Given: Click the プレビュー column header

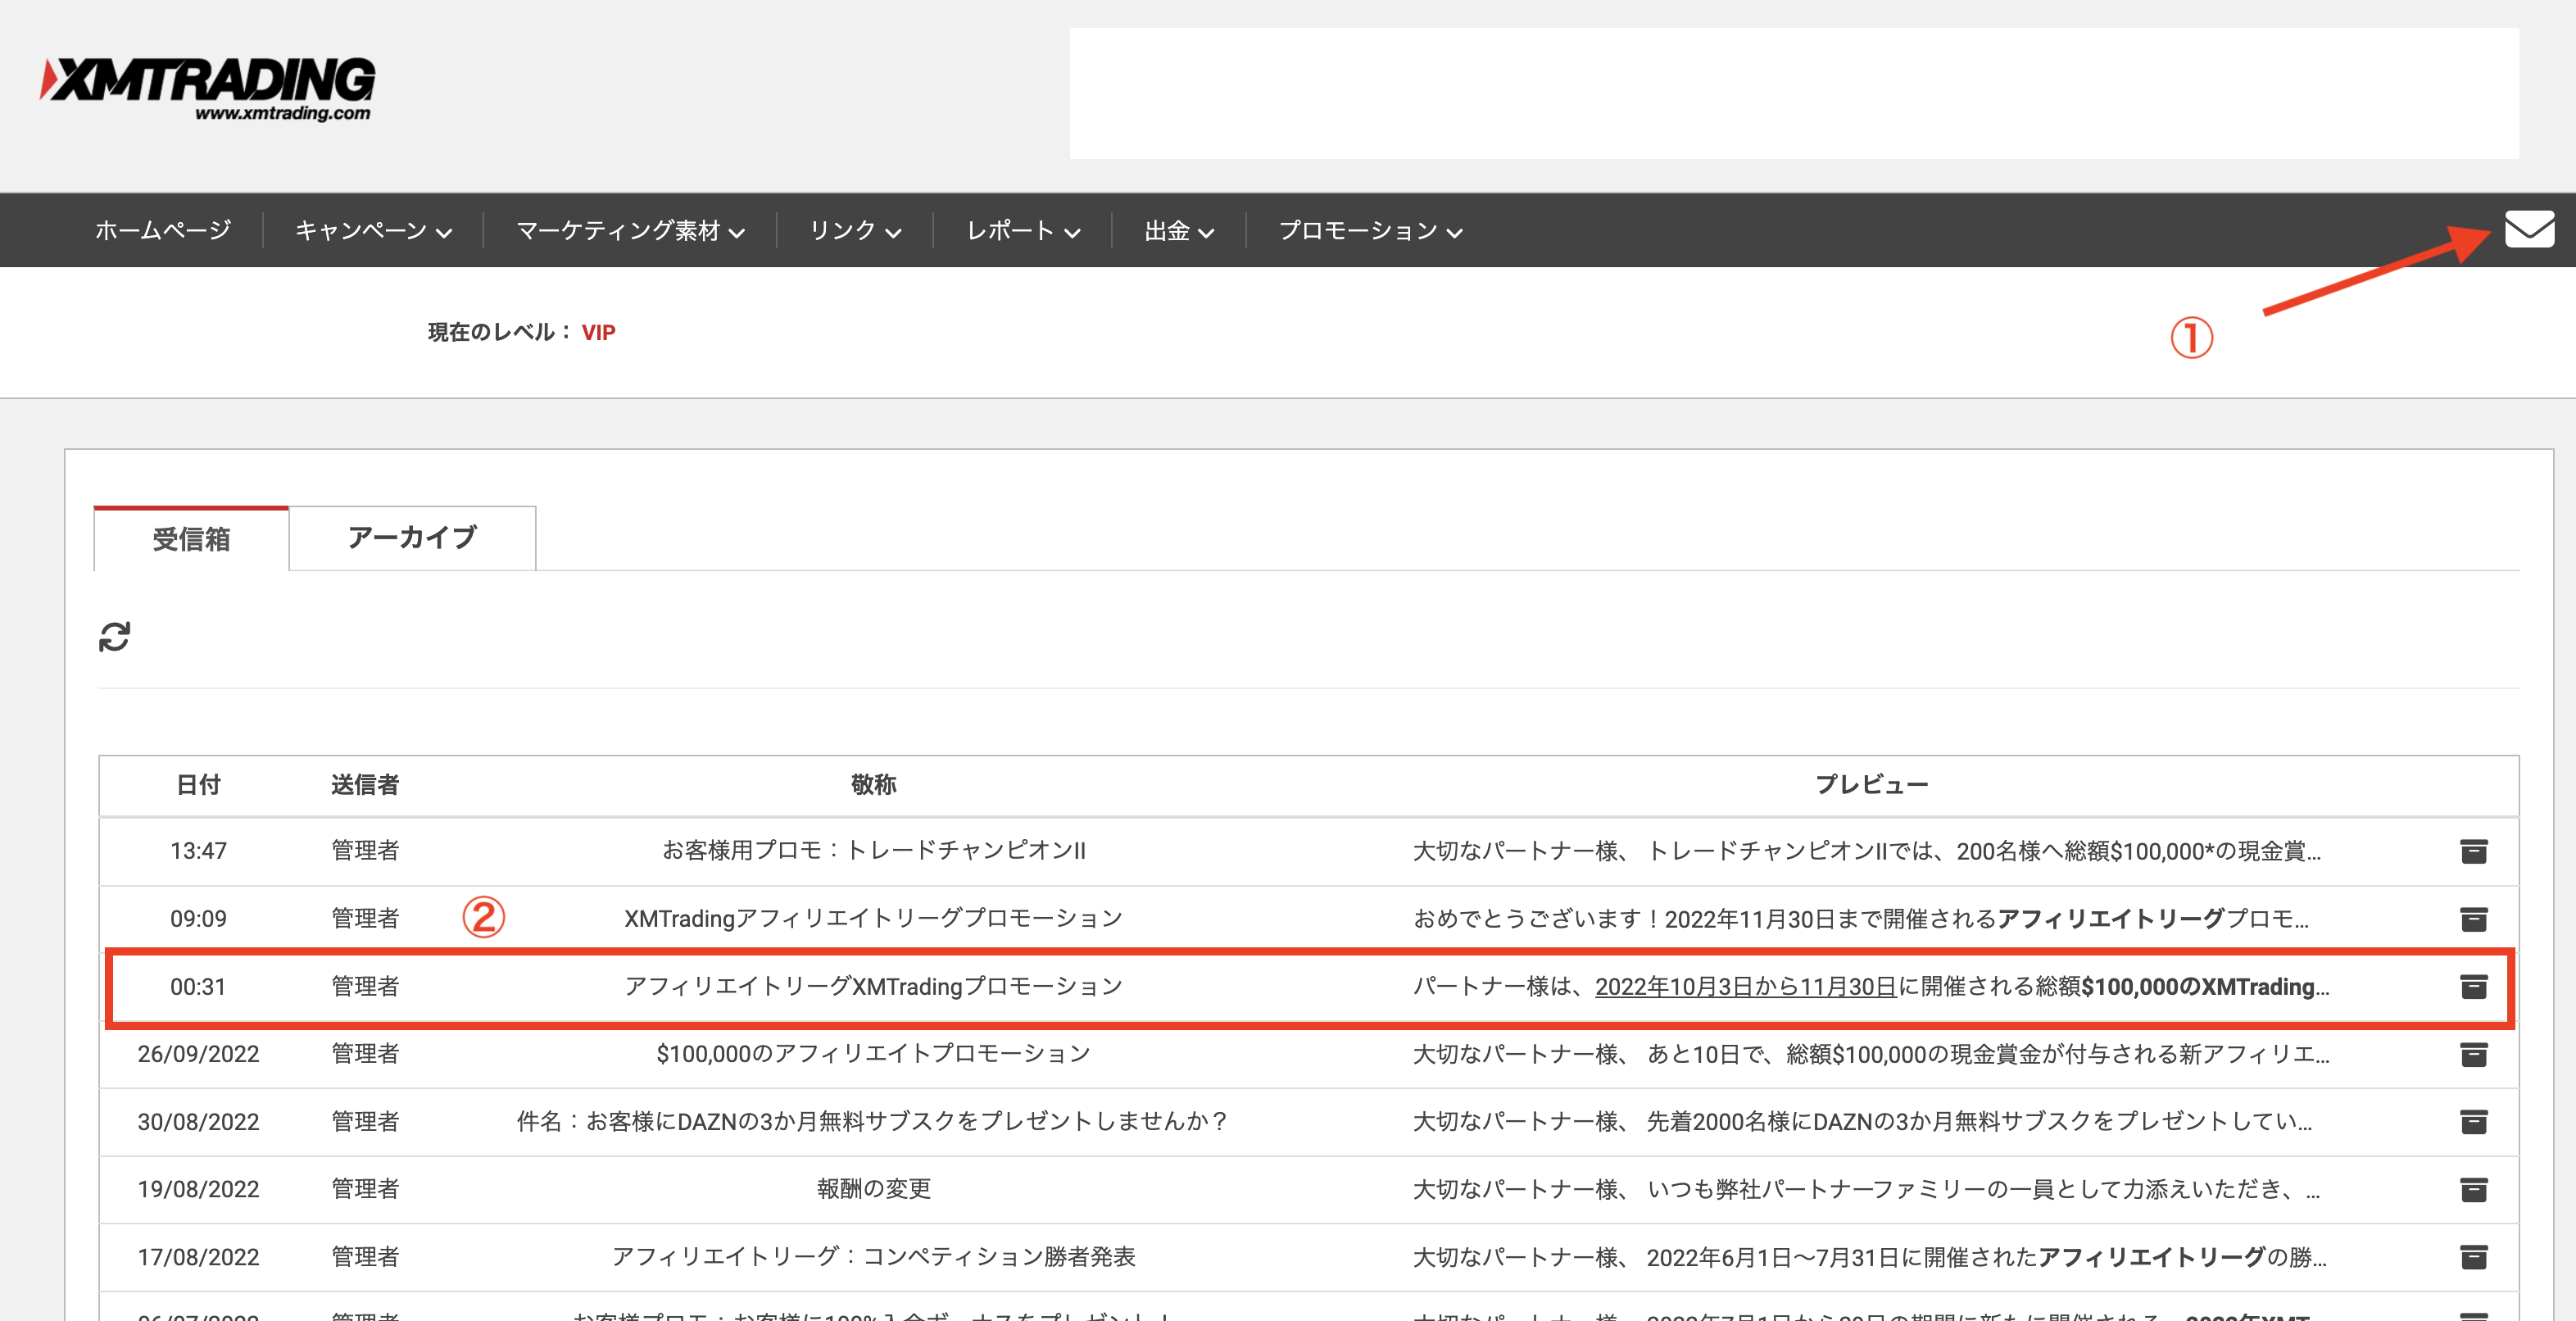Looking at the screenshot, I should [x=1871, y=785].
